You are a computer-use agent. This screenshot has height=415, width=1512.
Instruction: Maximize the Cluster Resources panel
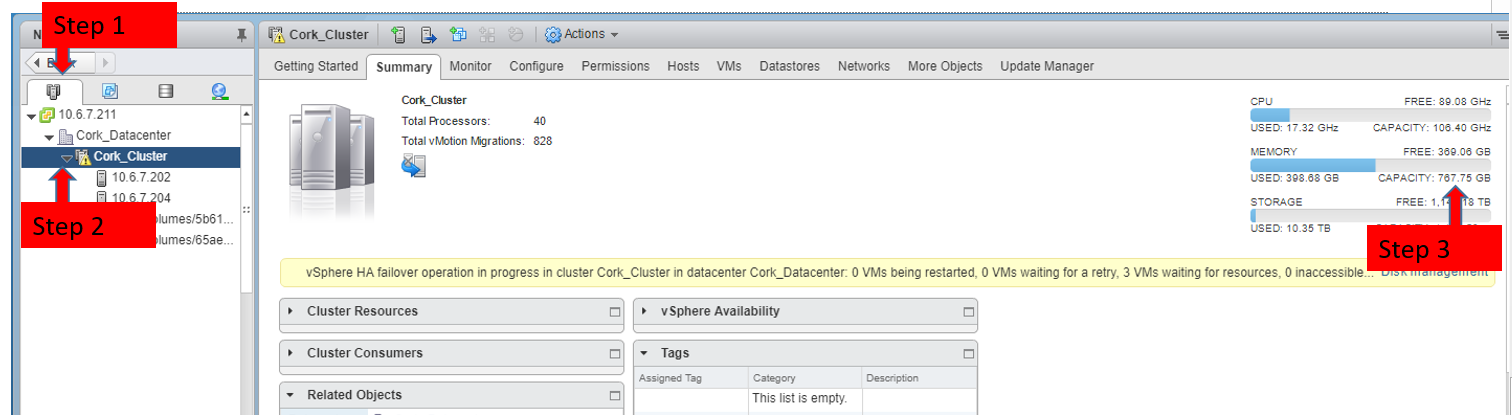615,312
